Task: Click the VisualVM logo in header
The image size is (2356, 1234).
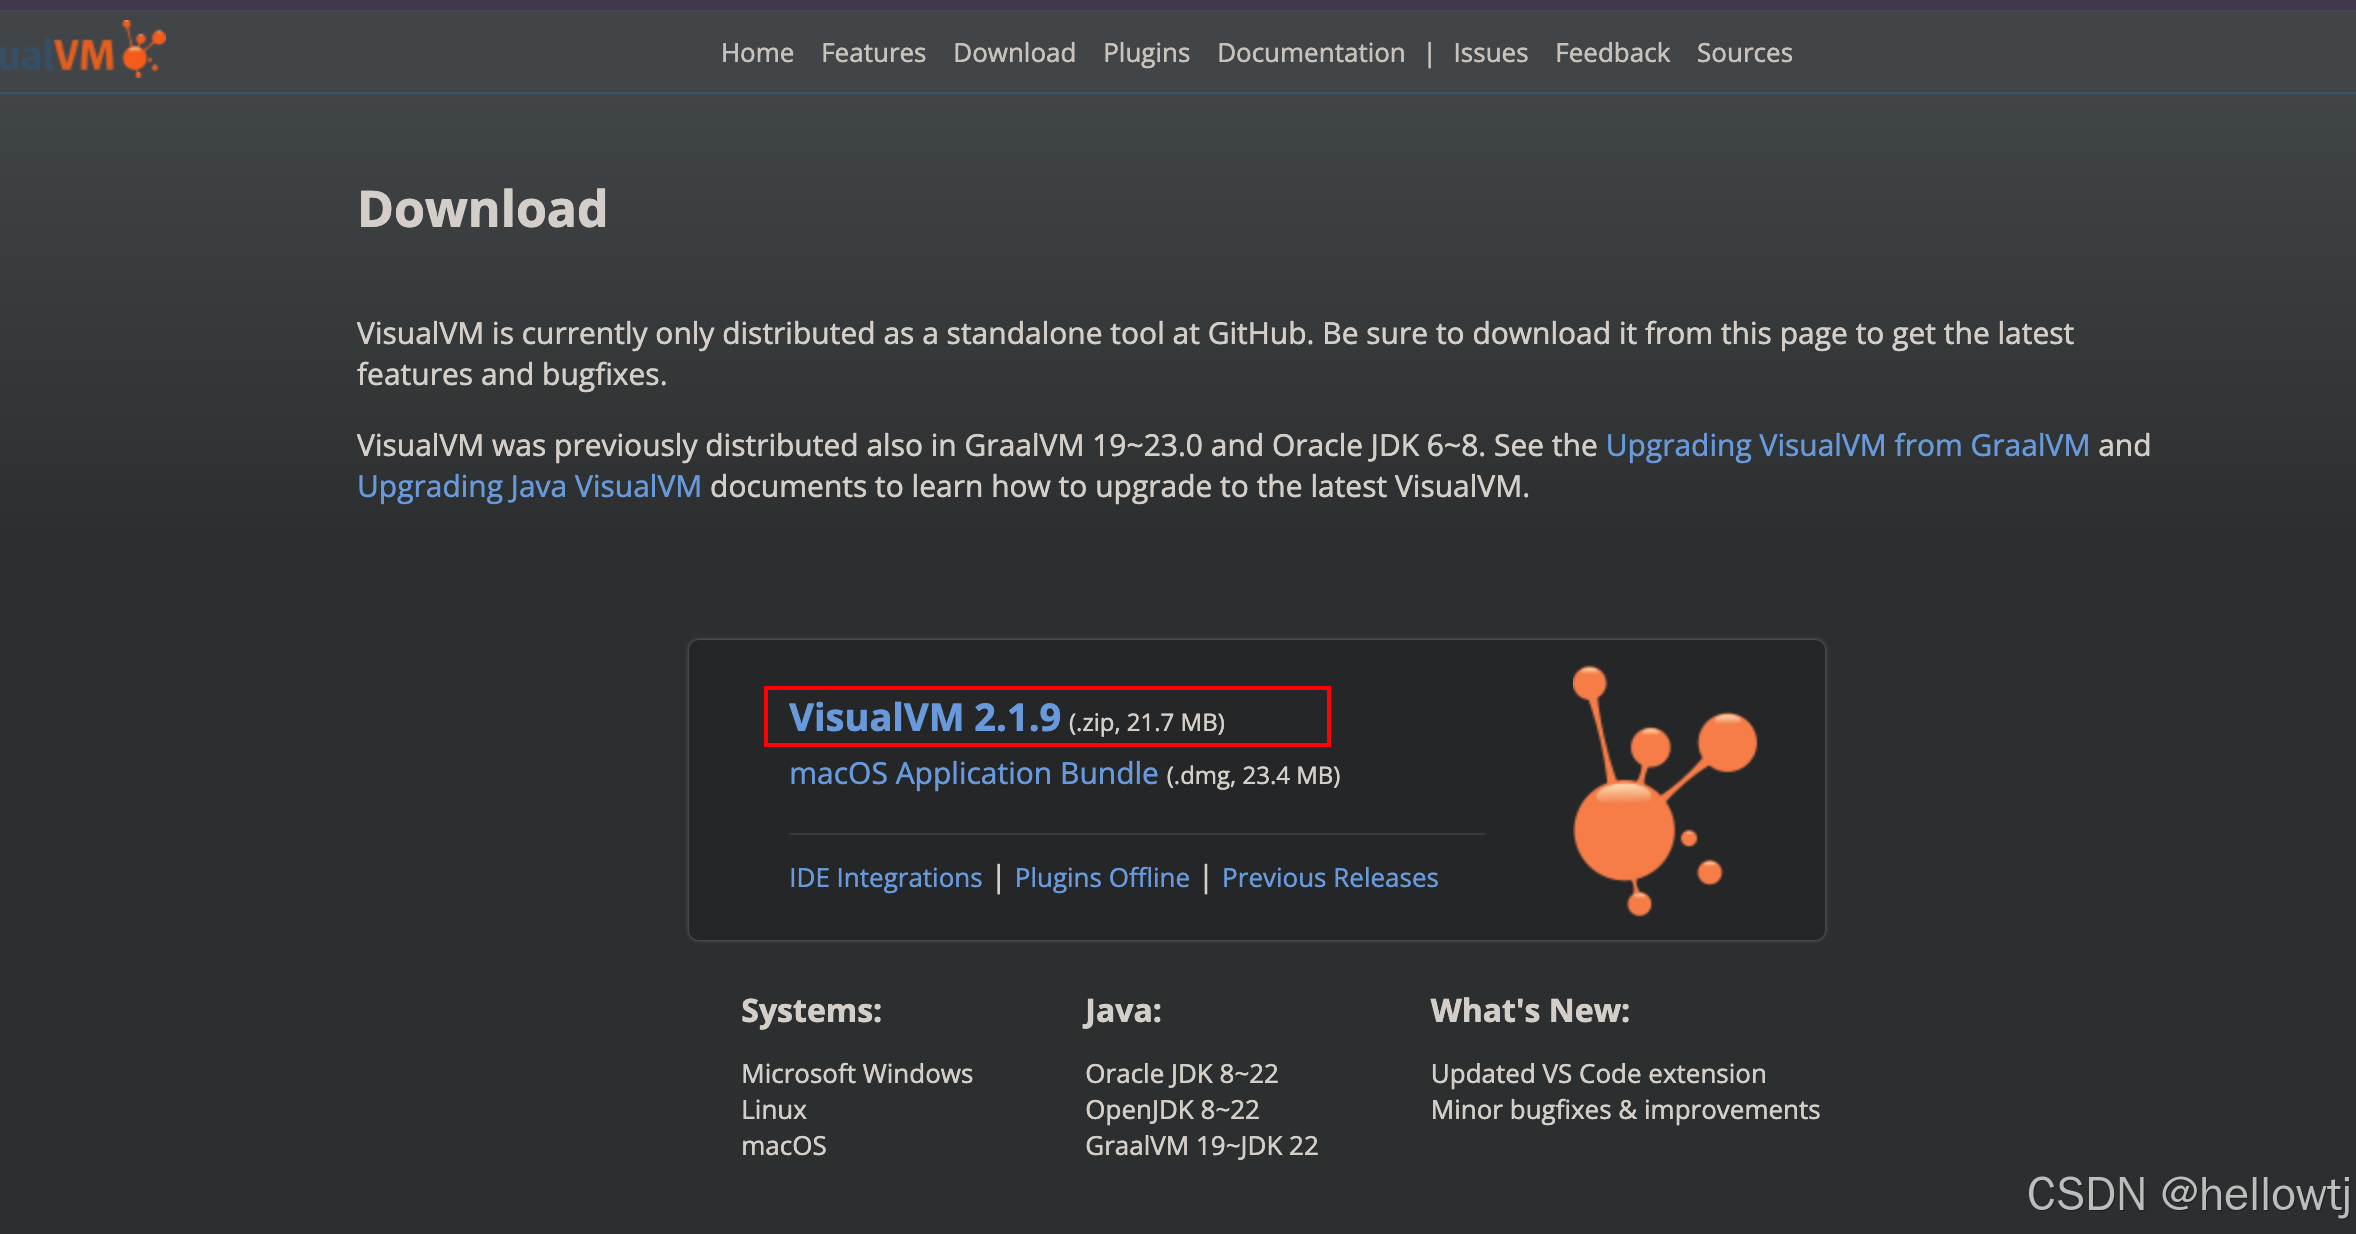Action: (x=82, y=50)
